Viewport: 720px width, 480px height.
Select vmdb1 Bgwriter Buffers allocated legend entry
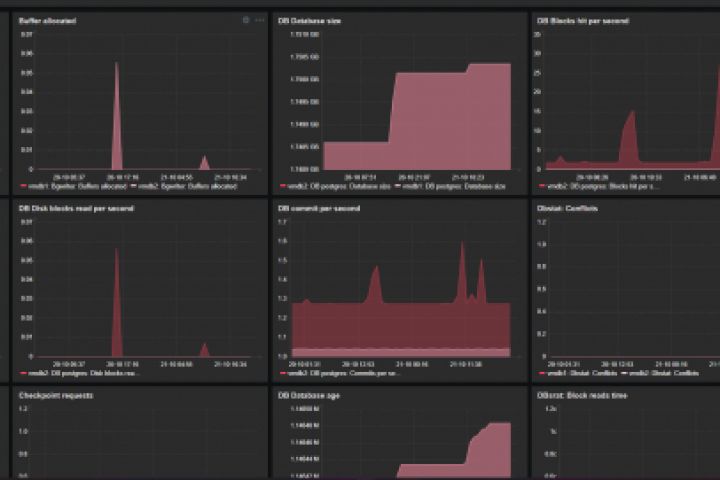tap(73, 186)
